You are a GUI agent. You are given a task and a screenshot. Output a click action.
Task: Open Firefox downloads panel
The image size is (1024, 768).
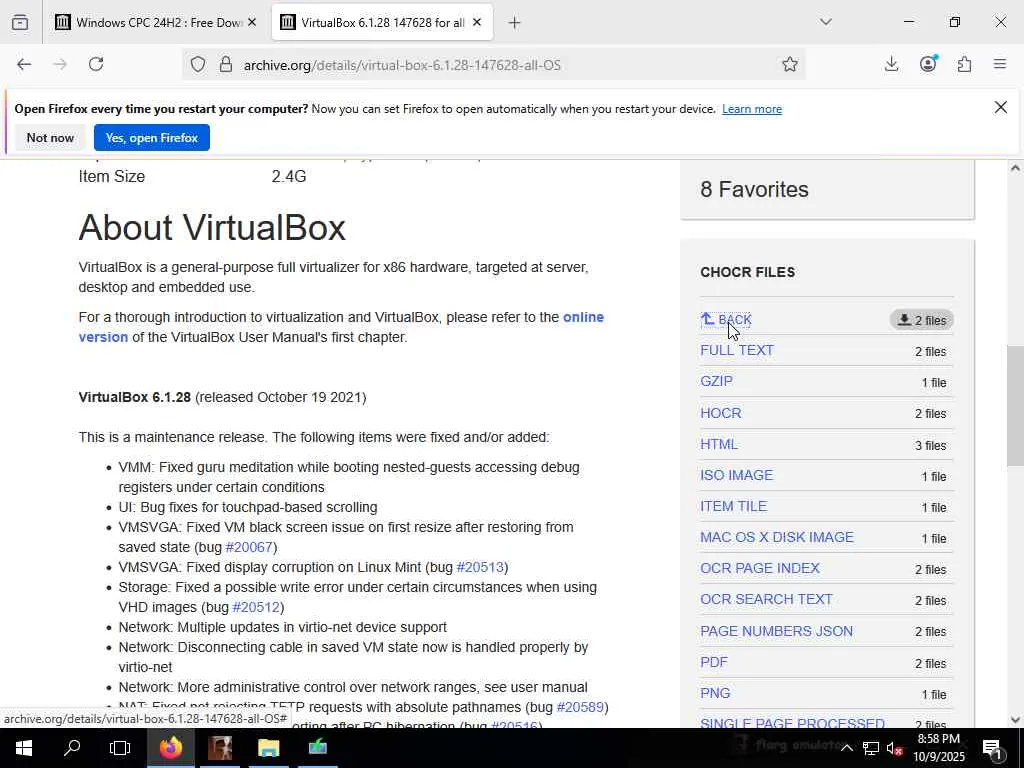[891, 64]
